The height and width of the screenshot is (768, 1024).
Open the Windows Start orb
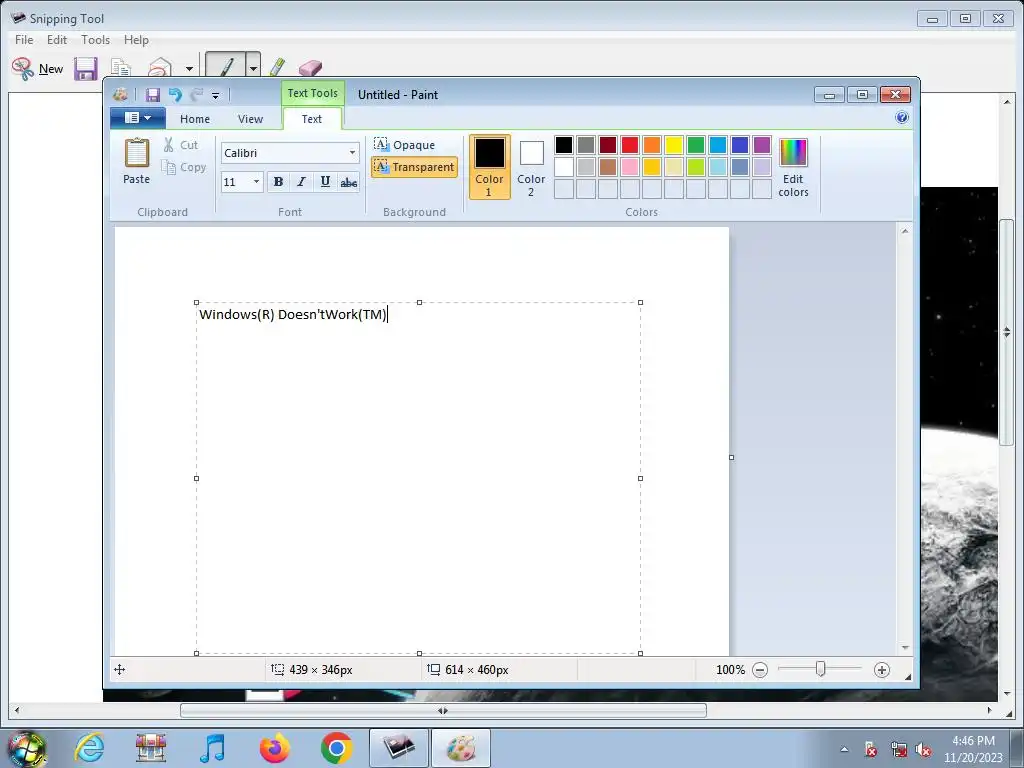point(26,749)
